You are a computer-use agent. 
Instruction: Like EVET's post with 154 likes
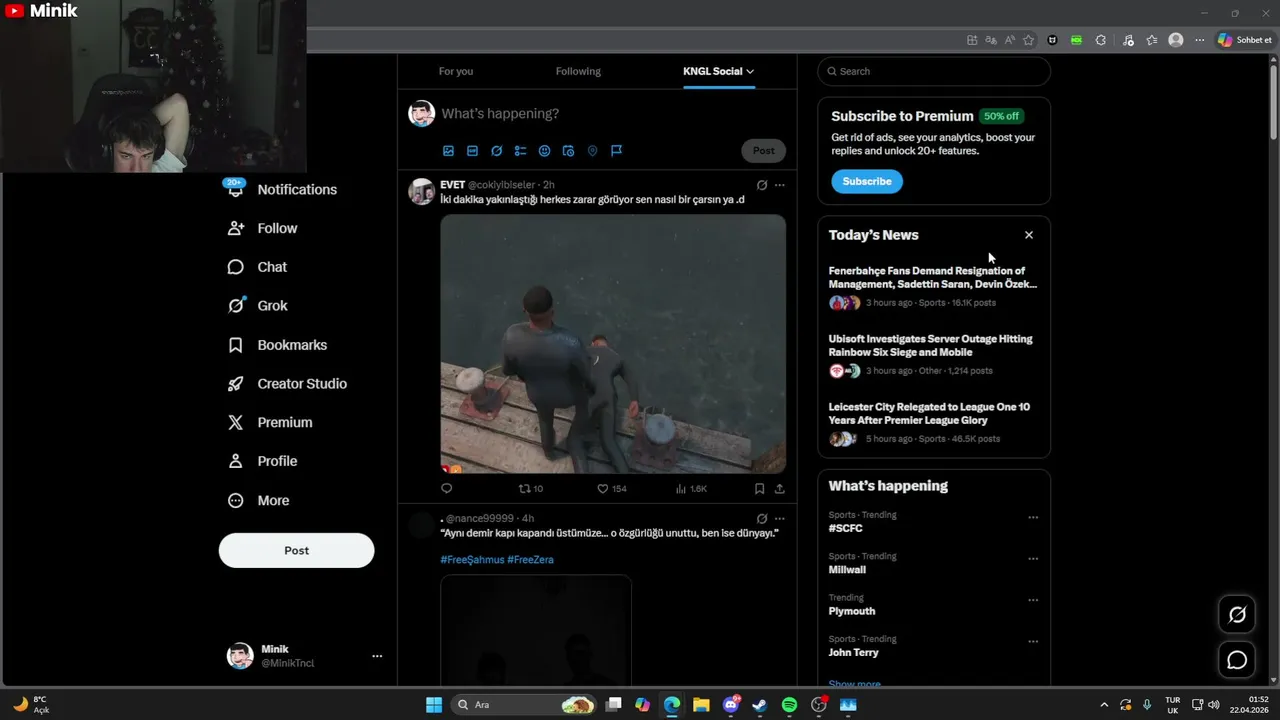pyautogui.click(x=611, y=489)
